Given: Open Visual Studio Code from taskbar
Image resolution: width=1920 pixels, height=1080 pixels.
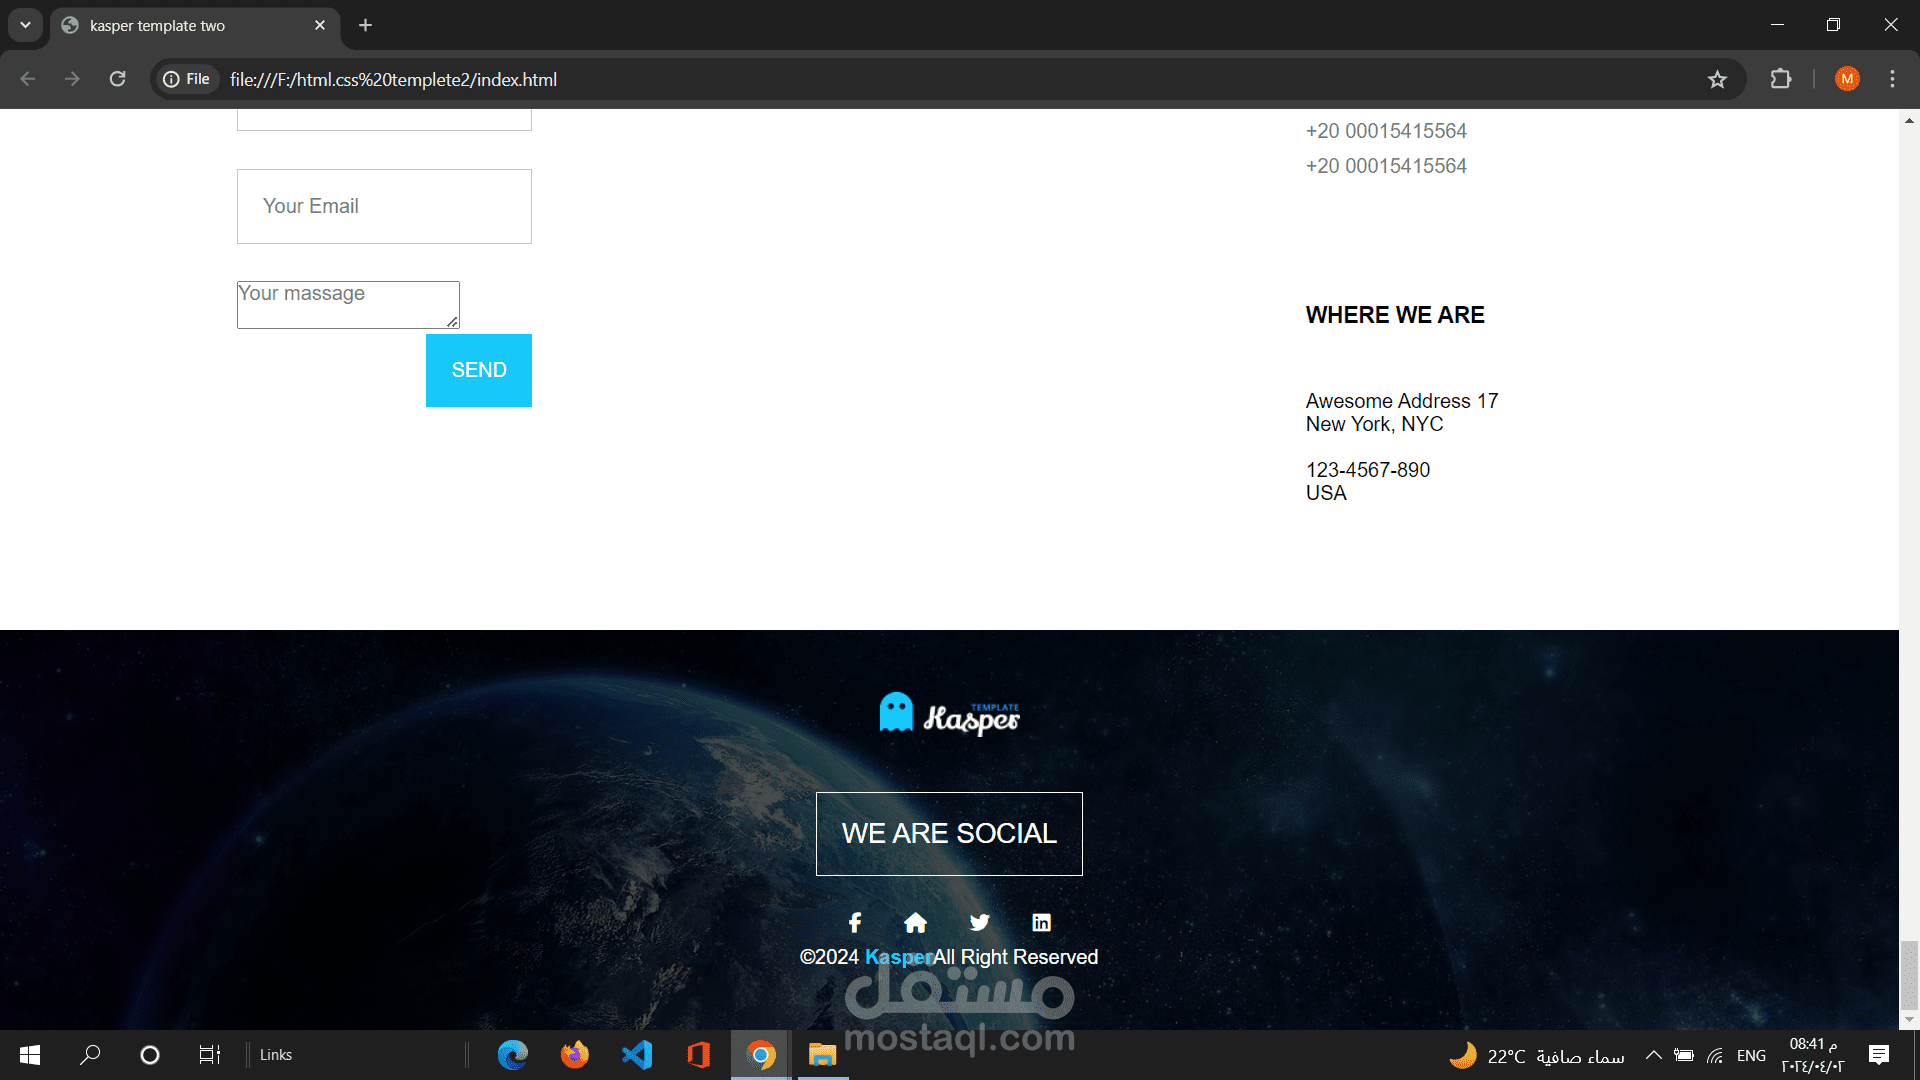Looking at the screenshot, I should pos(637,1055).
